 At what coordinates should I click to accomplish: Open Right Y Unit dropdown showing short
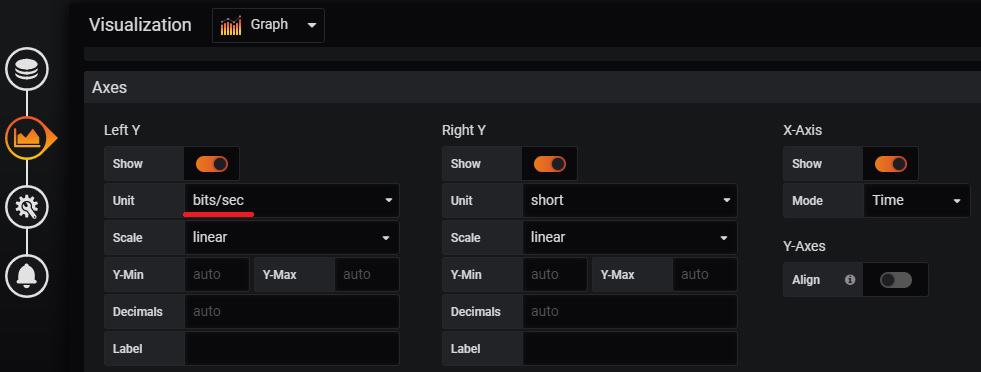630,201
